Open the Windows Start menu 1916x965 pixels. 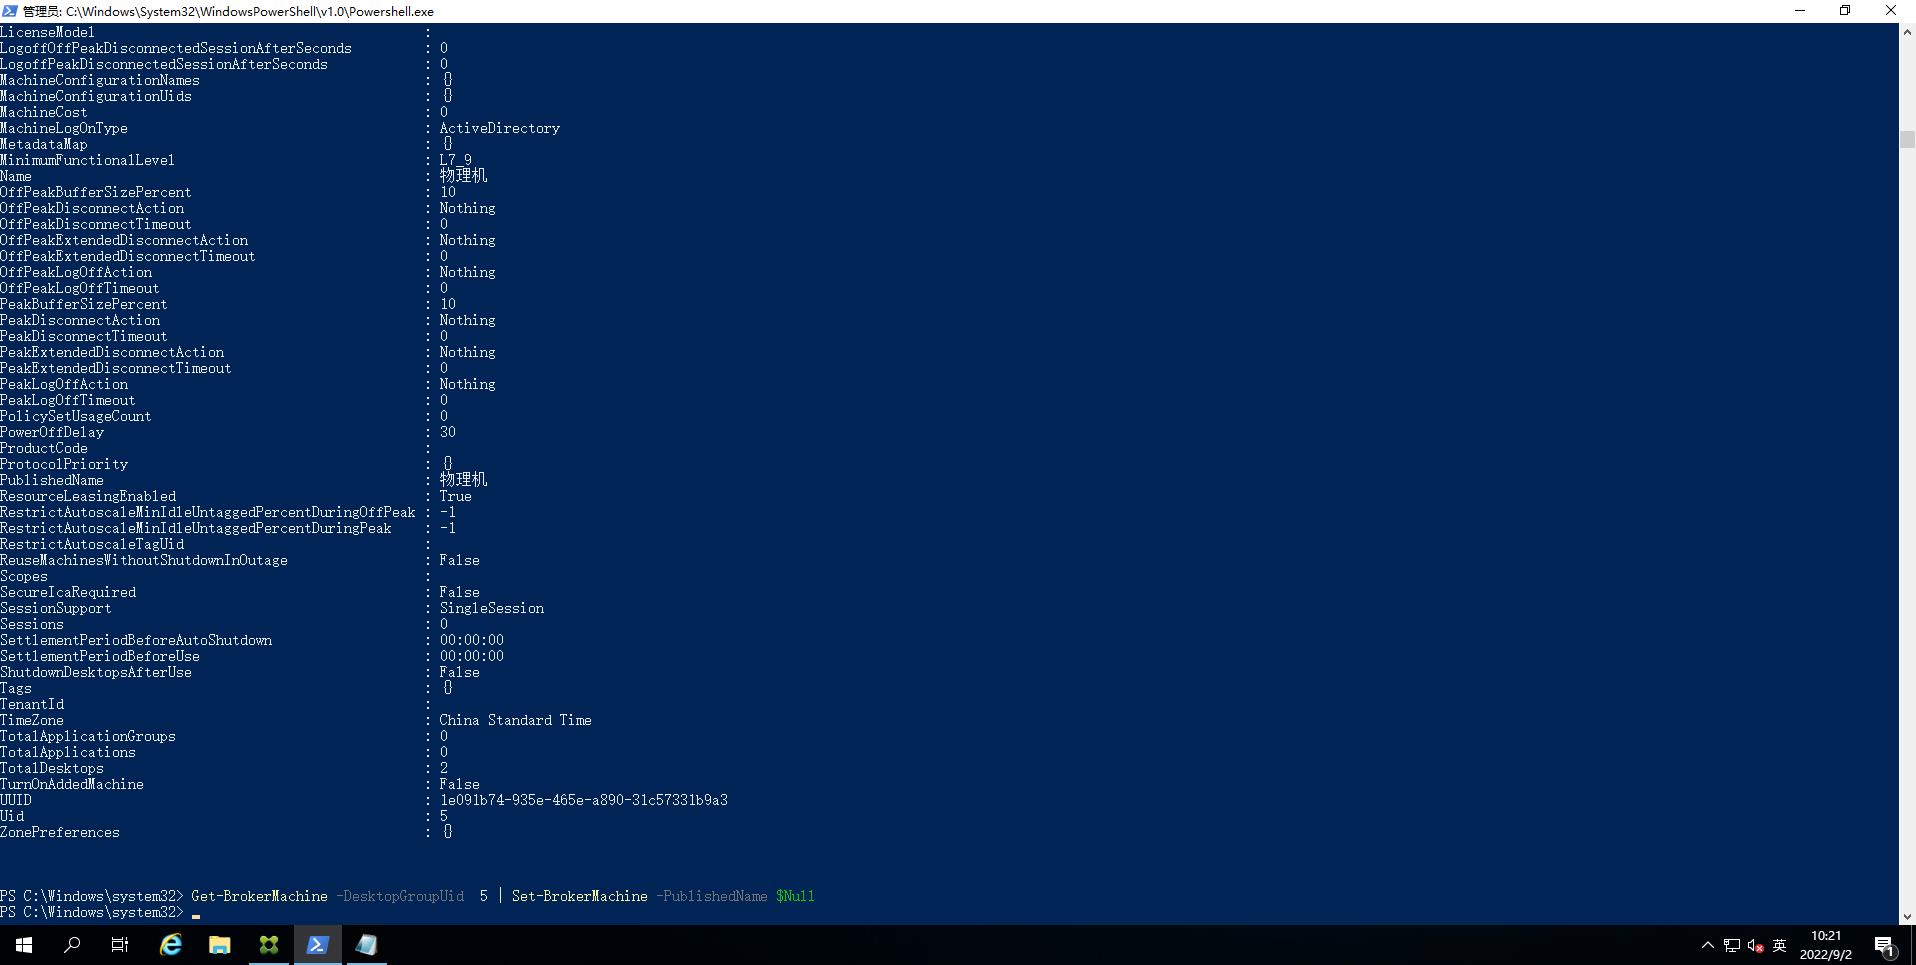tap(24, 945)
